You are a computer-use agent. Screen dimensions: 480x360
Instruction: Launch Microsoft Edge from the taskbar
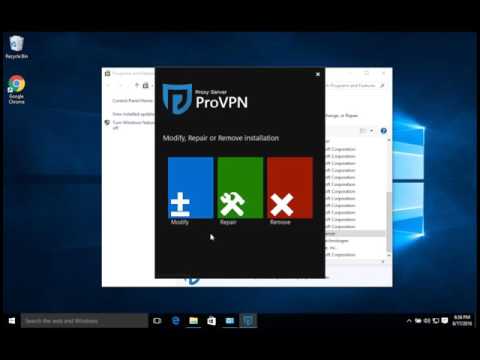click(x=176, y=321)
